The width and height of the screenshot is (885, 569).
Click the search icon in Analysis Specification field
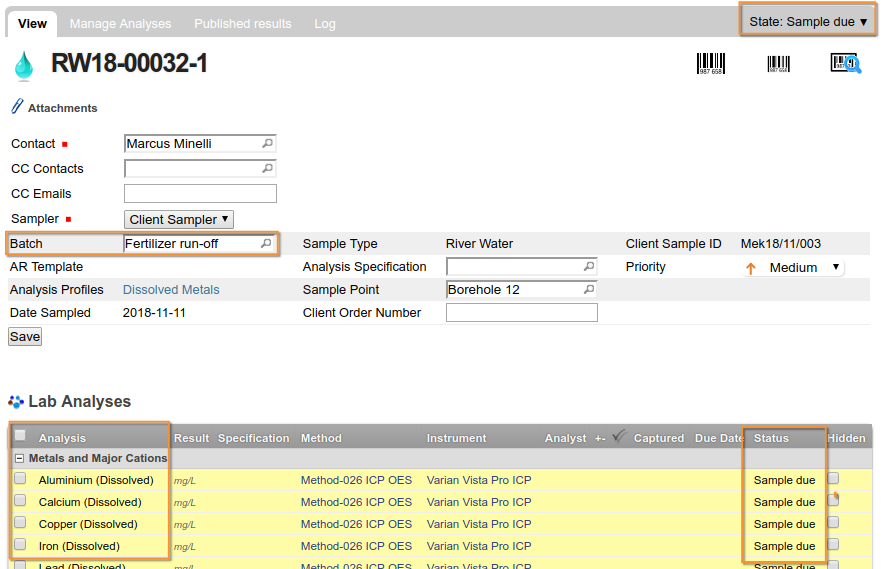point(588,267)
